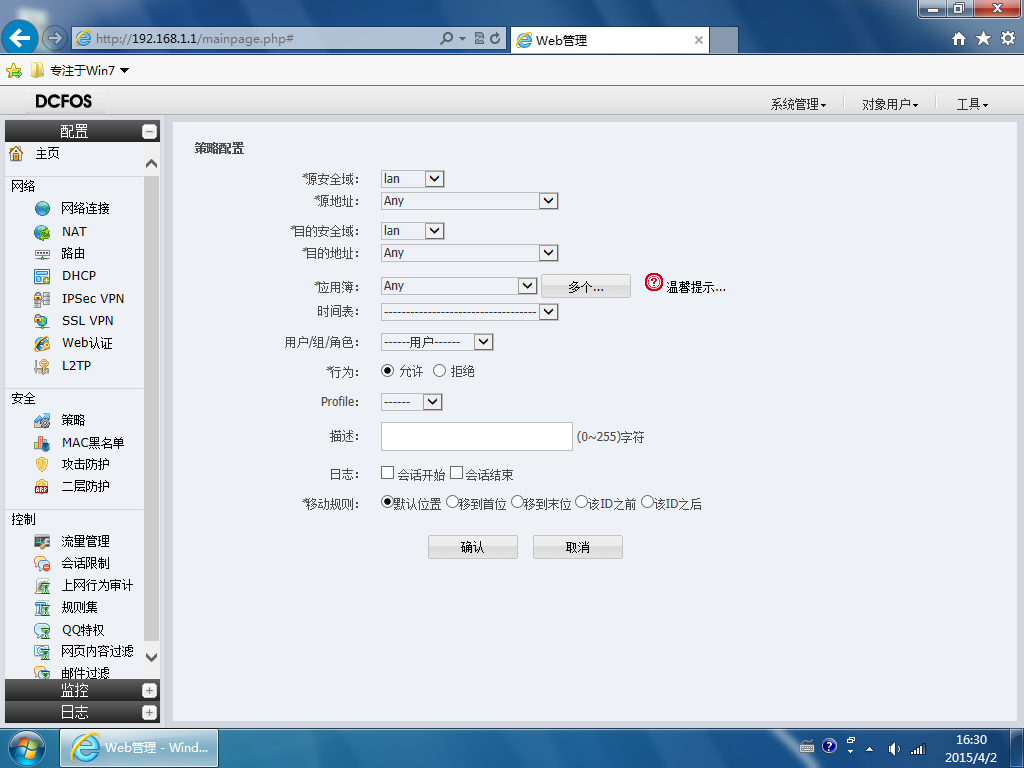Click the 会话限制 icon

42,564
